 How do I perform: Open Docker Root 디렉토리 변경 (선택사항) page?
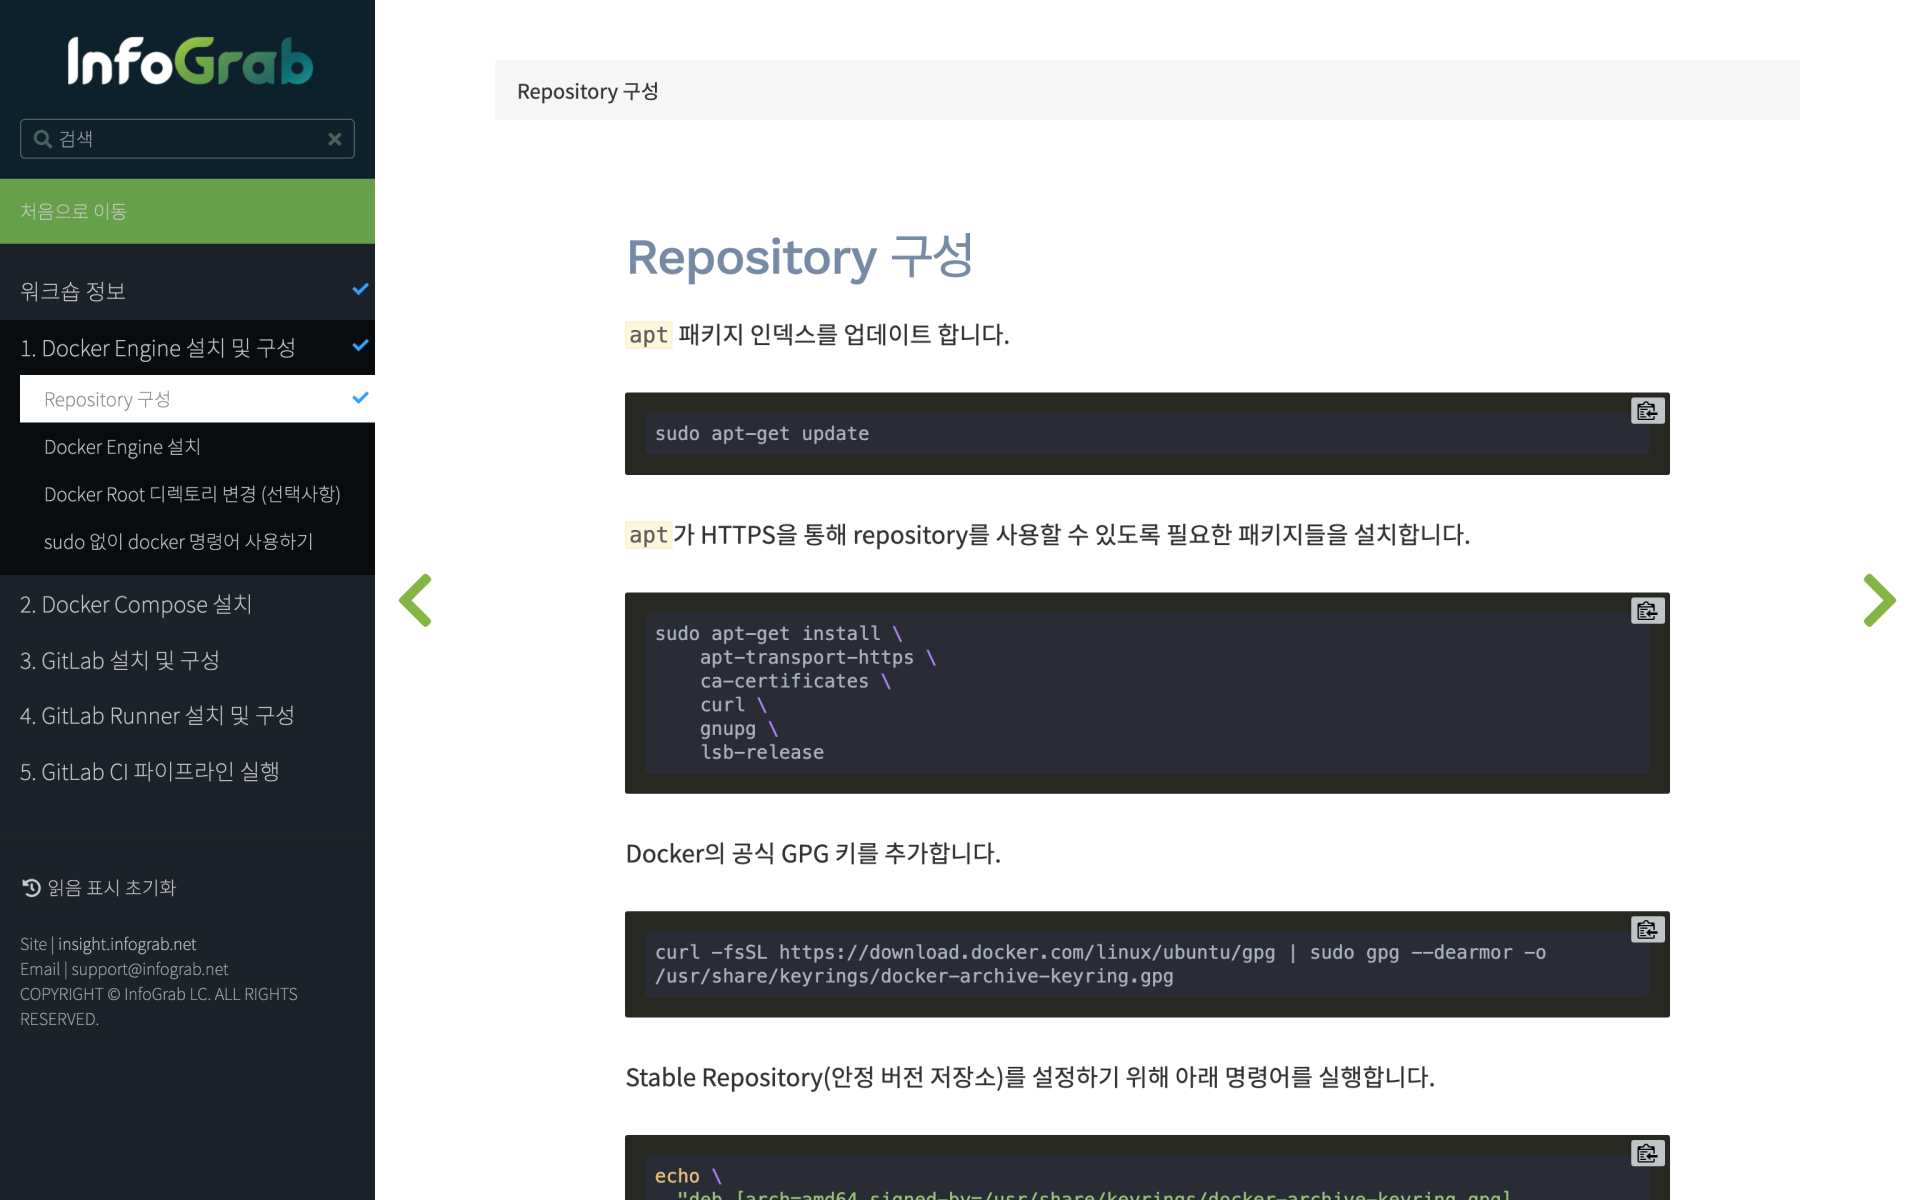pyautogui.click(x=192, y=494)
